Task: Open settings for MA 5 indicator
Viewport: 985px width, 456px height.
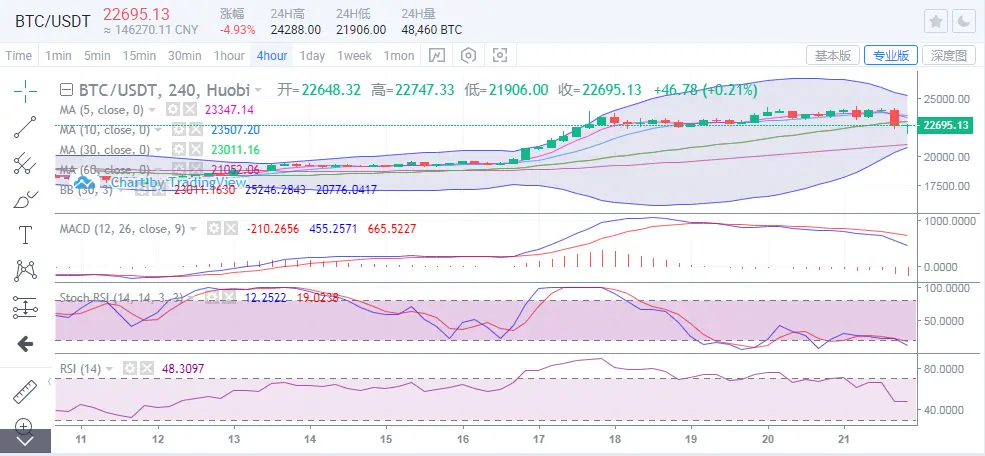Action: 172,110
